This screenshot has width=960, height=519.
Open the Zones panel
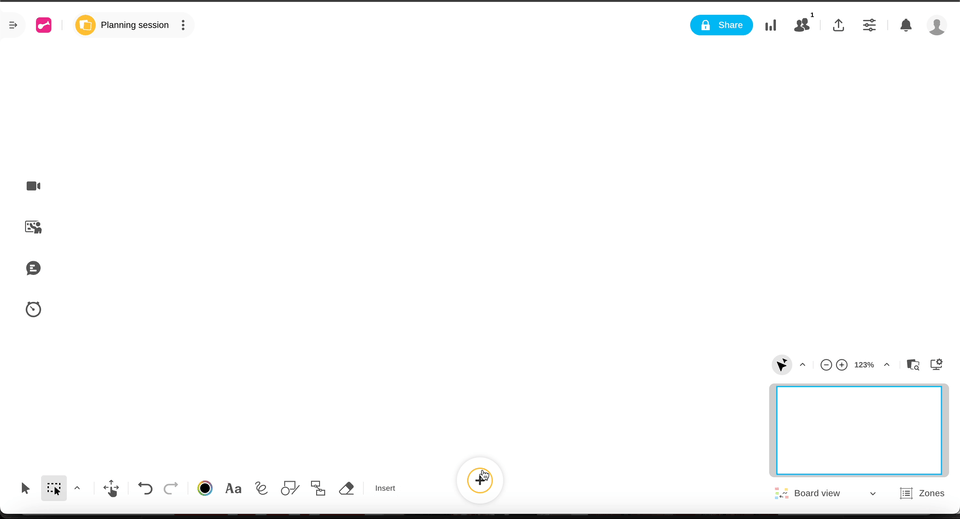[x=922, y=493]
